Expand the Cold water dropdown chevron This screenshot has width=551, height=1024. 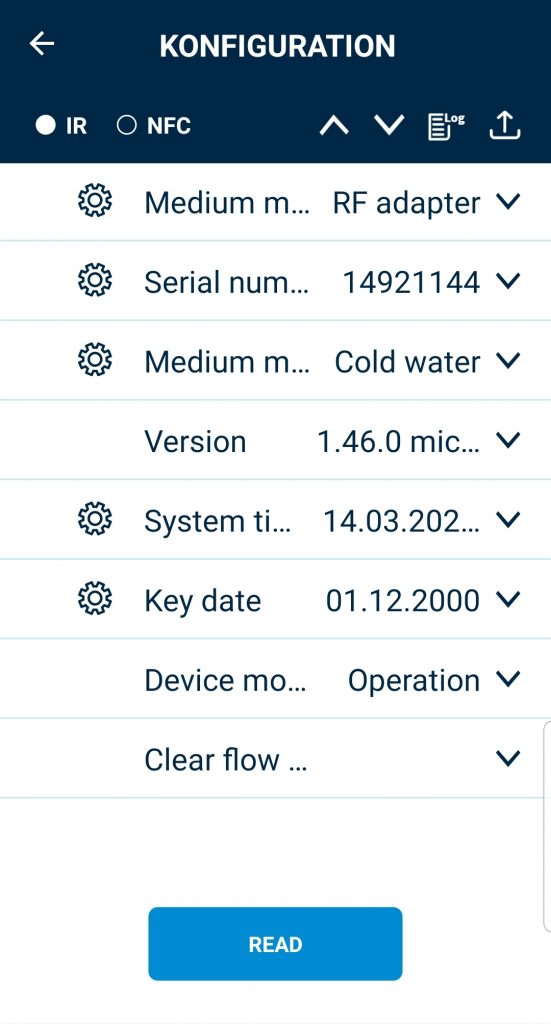(507, 360)
